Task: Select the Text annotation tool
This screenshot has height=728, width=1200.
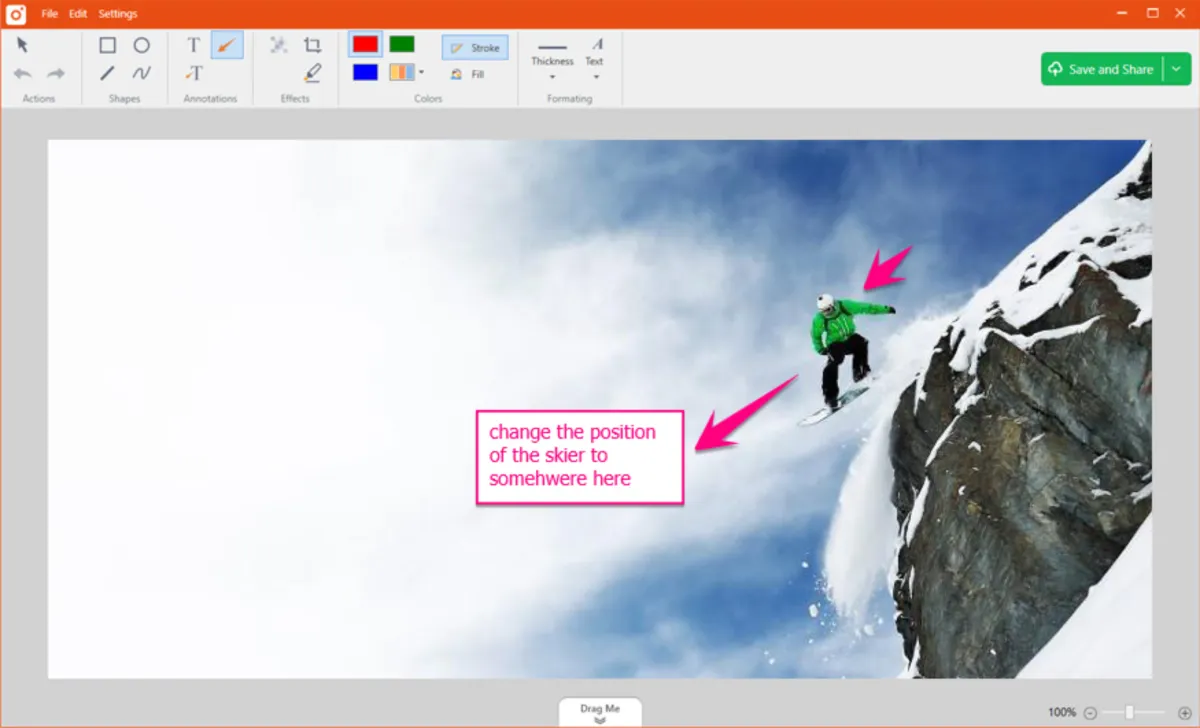Action: tap(194, 45)
